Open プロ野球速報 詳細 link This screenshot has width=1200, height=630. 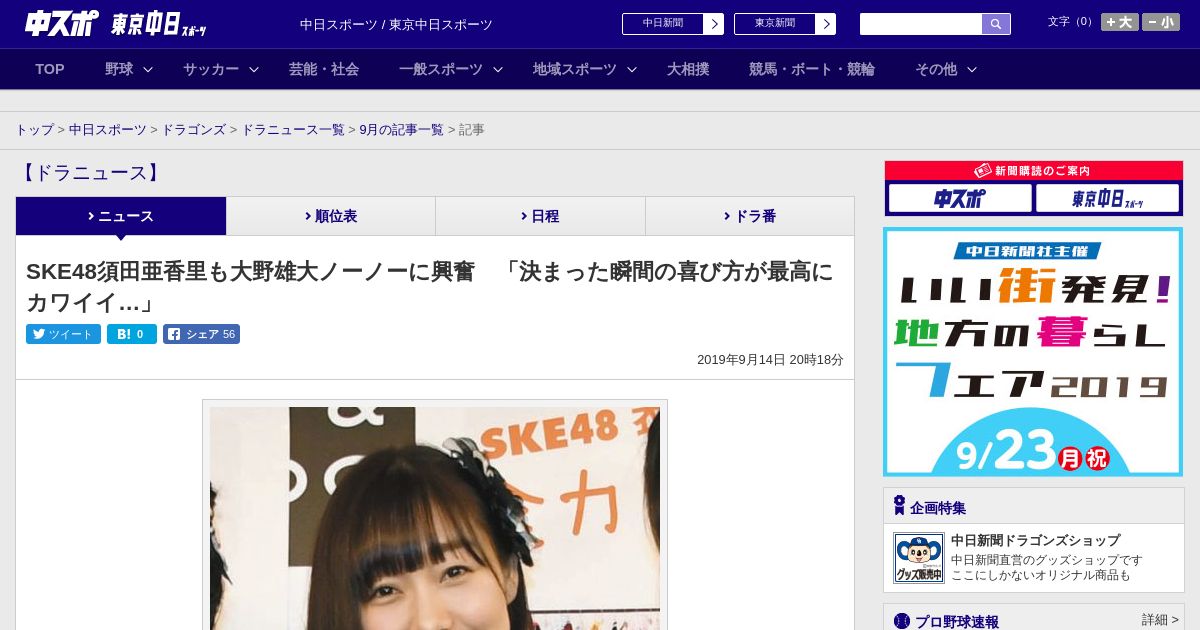click(x=1160, y=620)
